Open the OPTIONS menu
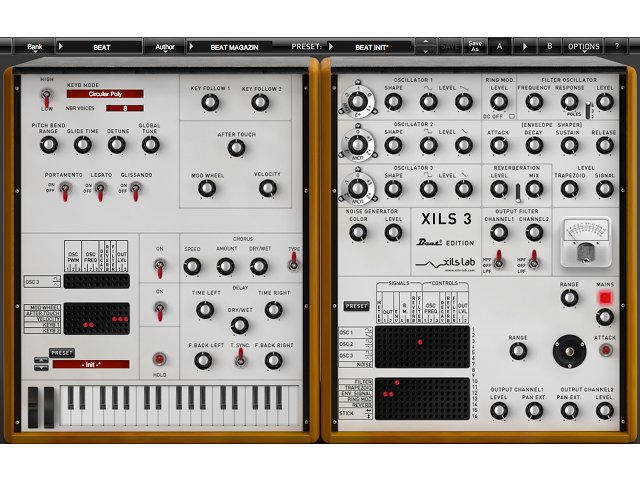Screen dimensions: 640x480 tap(584, 47)
